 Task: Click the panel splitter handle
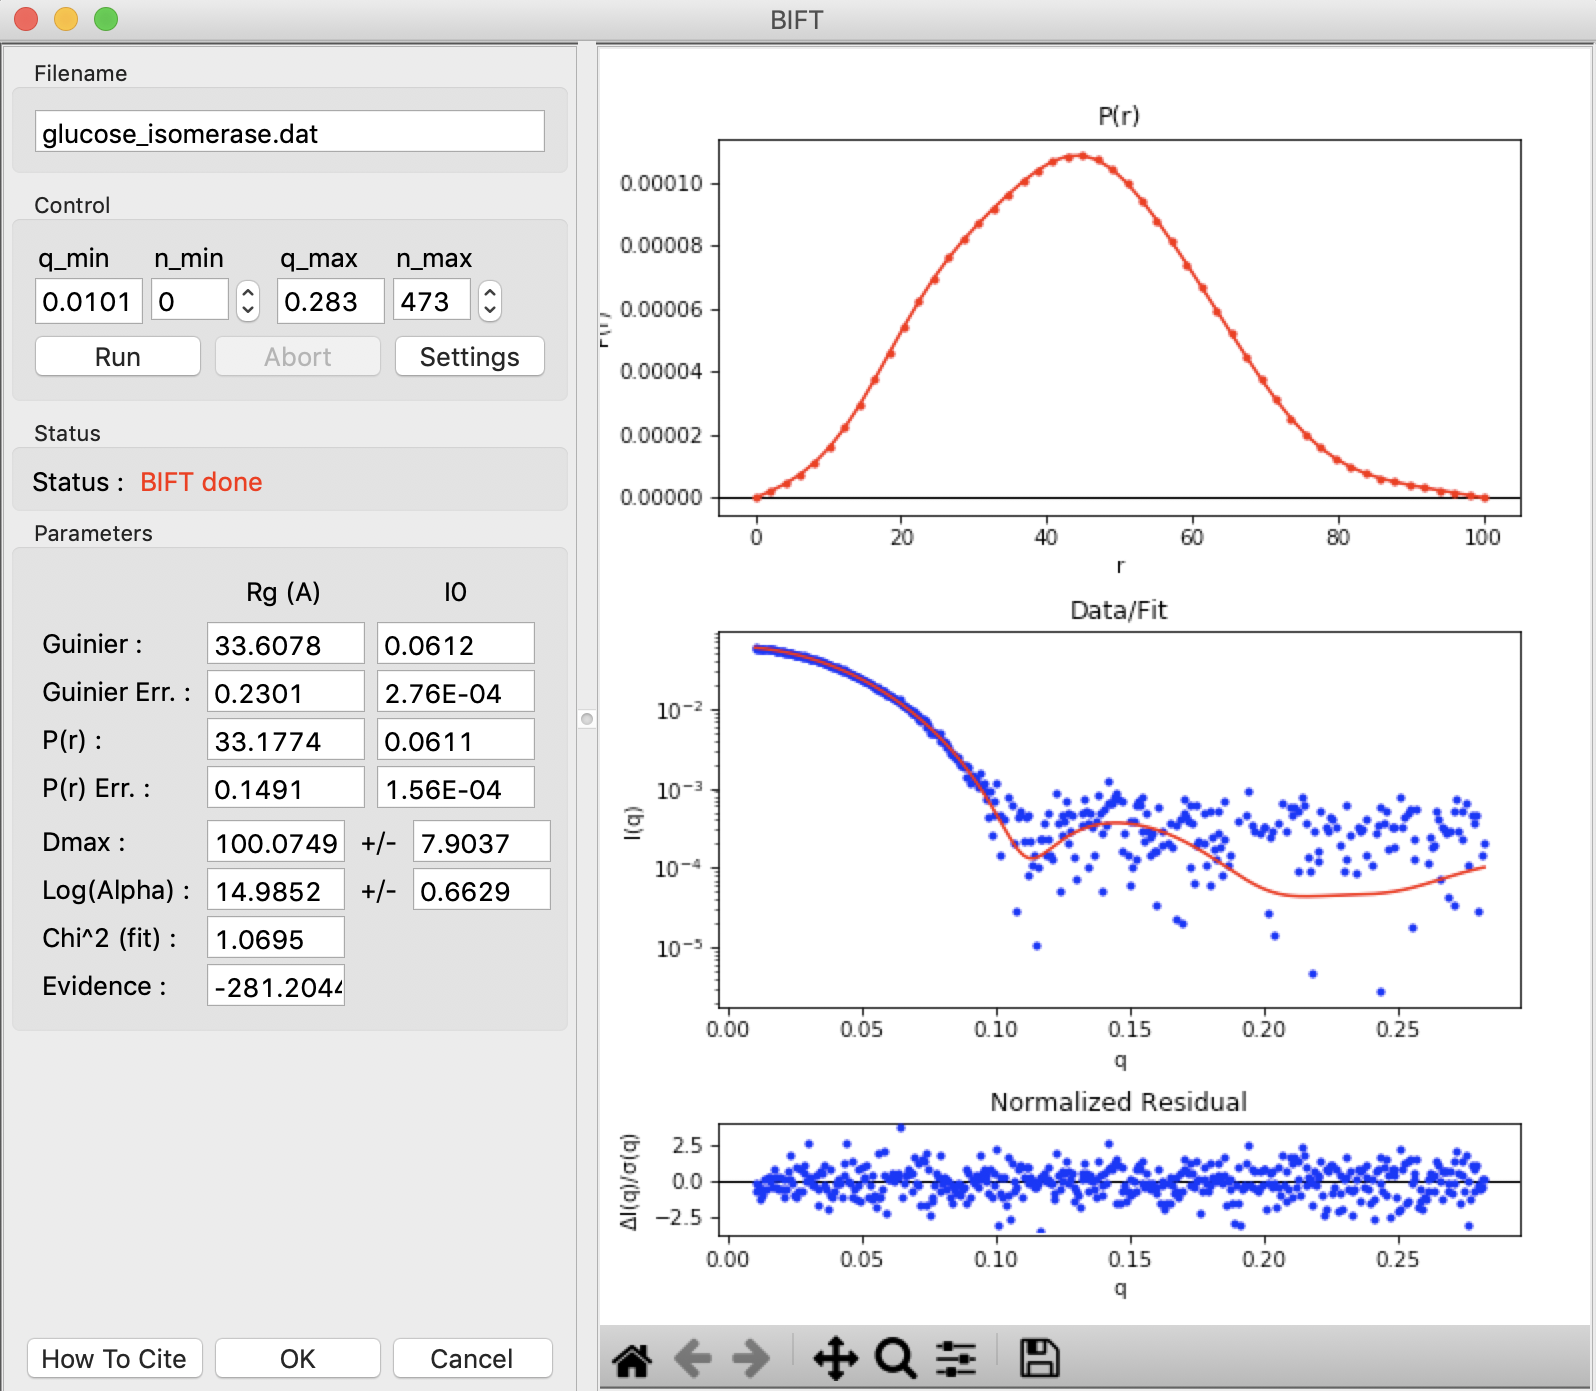pyautogui.click(x=587, y=718)
